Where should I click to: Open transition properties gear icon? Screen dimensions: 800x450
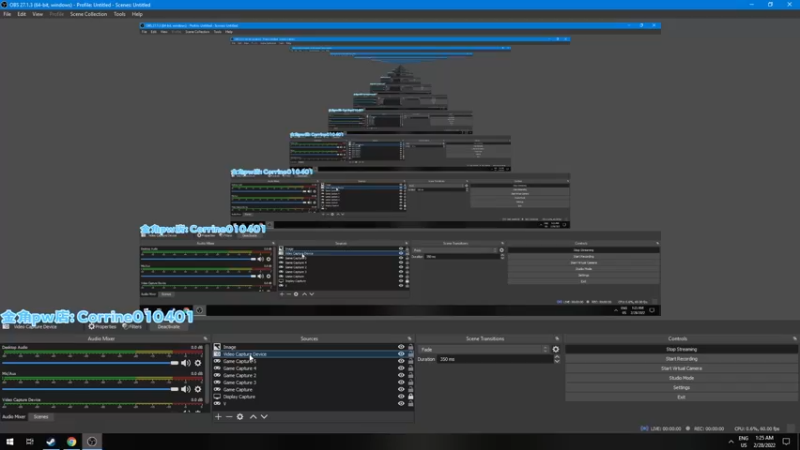[556, 349]
